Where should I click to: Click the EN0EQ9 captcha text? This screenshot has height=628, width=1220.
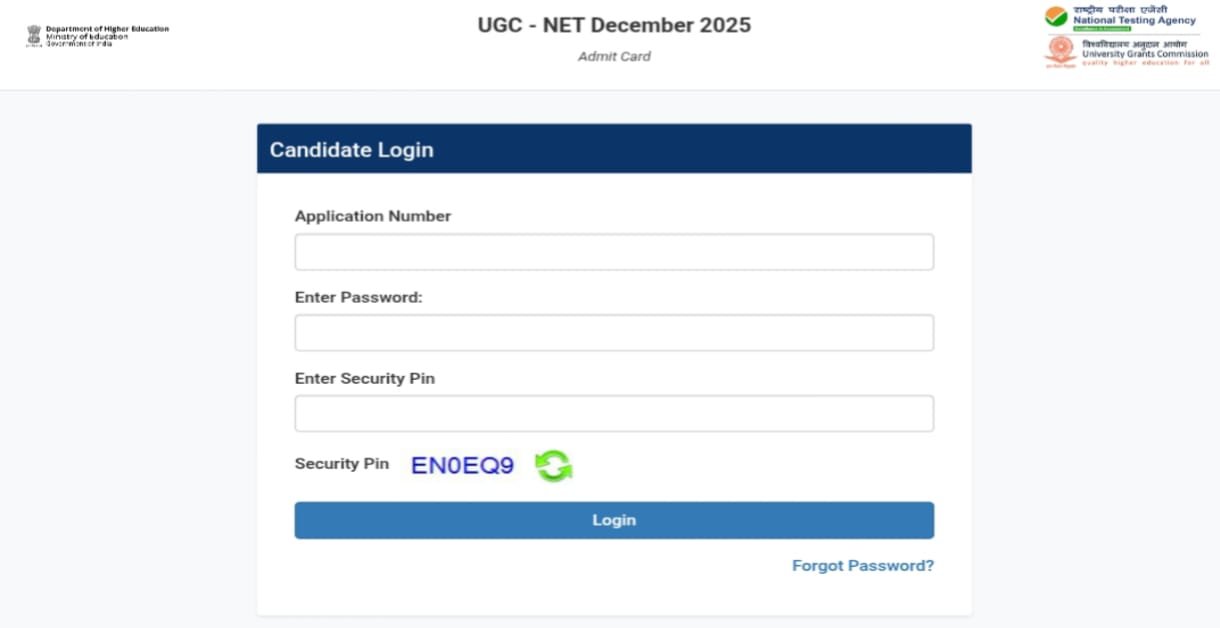click(462, 465)
